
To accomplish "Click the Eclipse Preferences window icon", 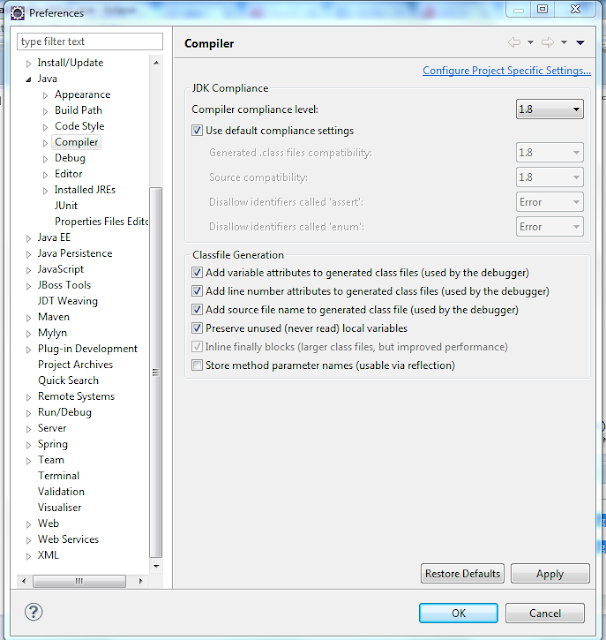I will coord(18,13).
